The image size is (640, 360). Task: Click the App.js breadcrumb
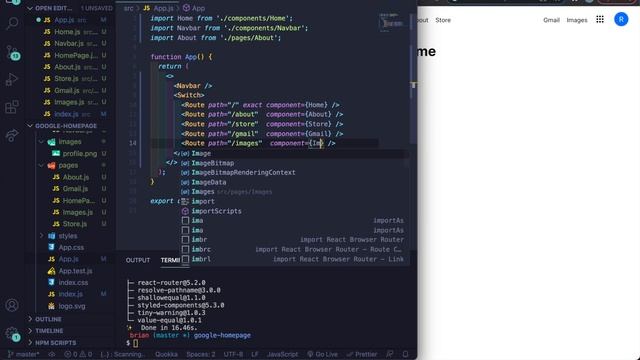[x=159, y=8]
